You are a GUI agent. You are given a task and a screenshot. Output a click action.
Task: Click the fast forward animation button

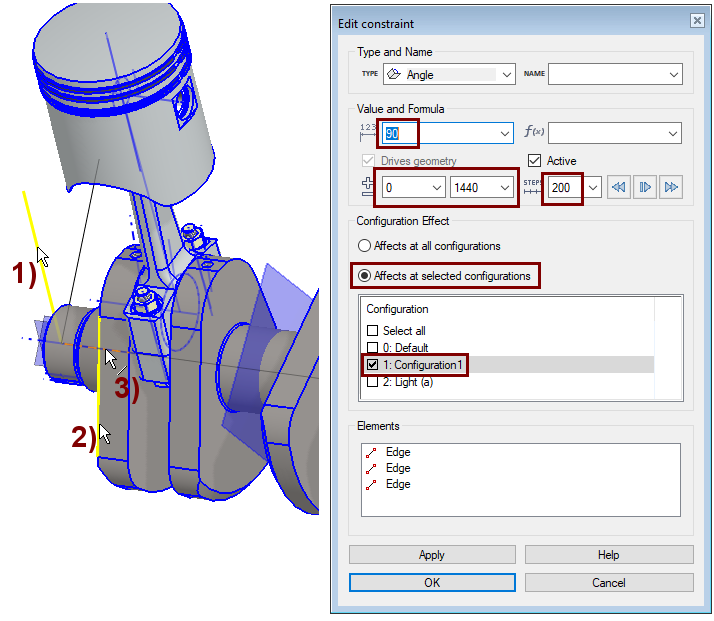click(x=671, y=187)
